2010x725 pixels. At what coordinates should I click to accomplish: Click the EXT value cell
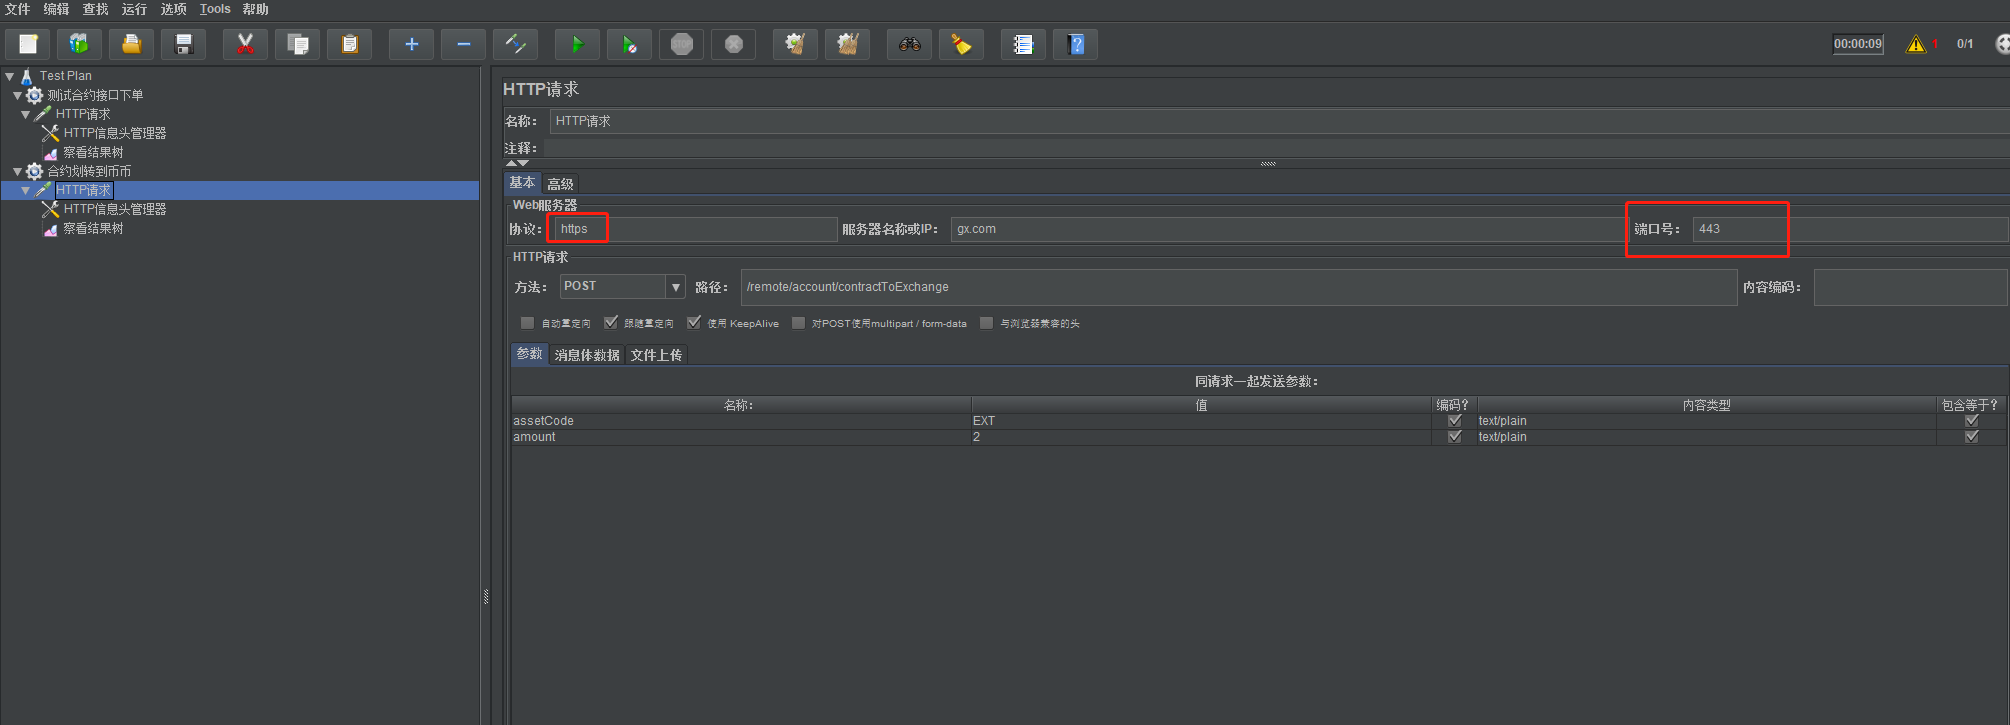pos(1201,421)
